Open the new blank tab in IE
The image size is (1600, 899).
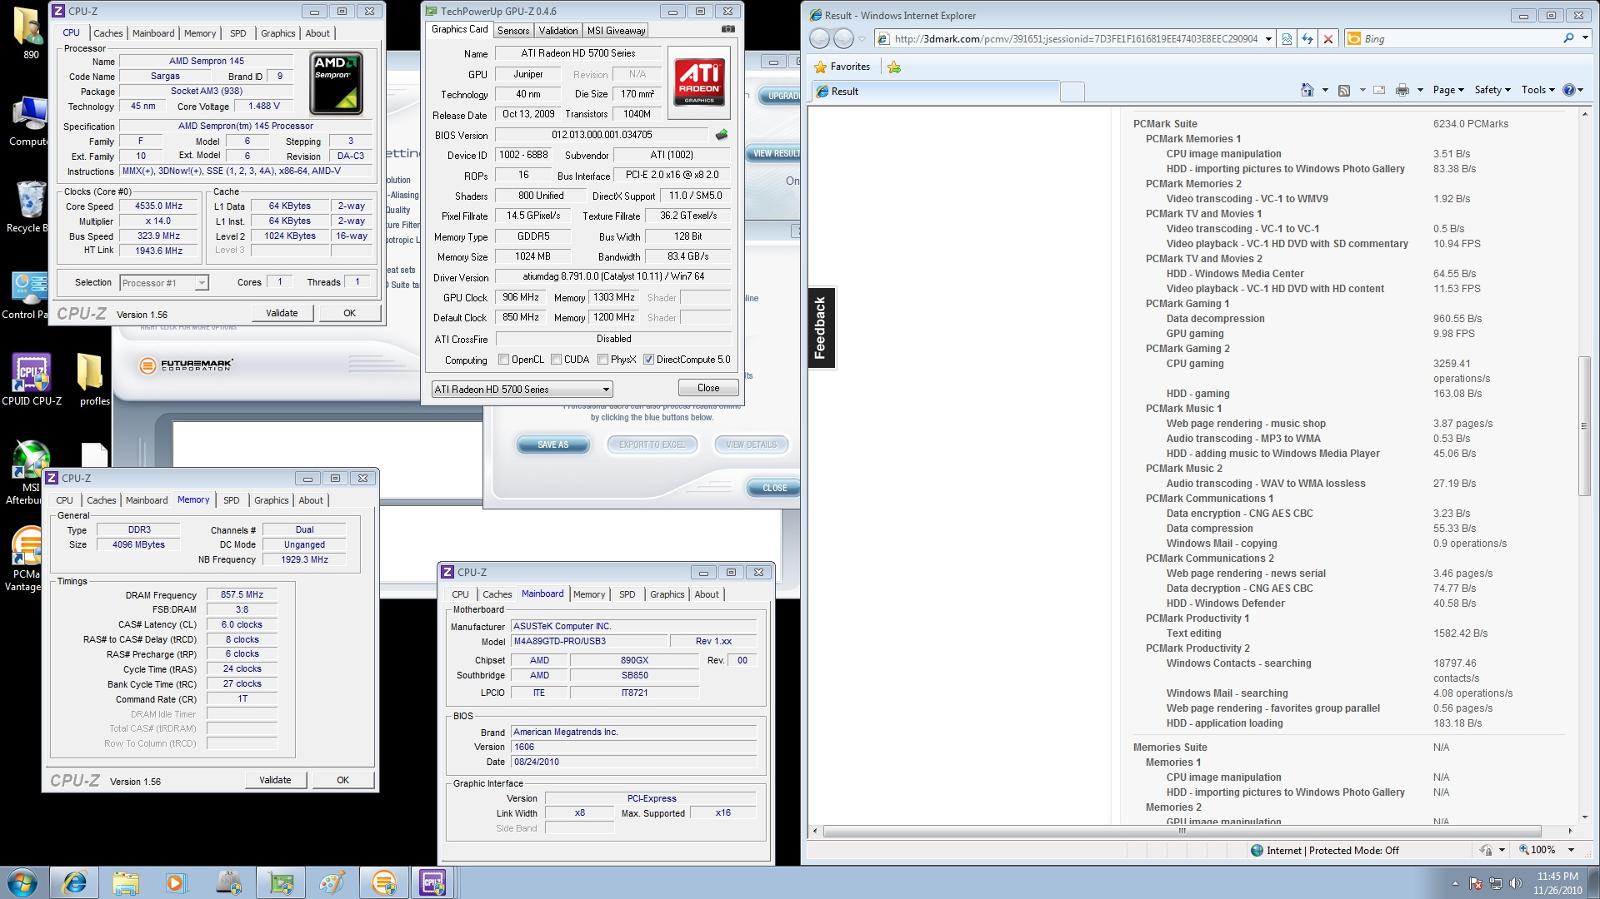click(1071, 91)
